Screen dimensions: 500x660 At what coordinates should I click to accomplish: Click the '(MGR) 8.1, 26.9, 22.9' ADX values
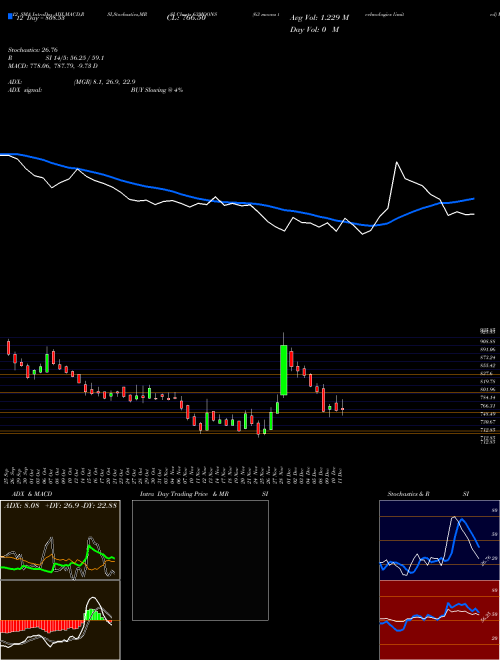pyautogui.click(x=104, y=82)
